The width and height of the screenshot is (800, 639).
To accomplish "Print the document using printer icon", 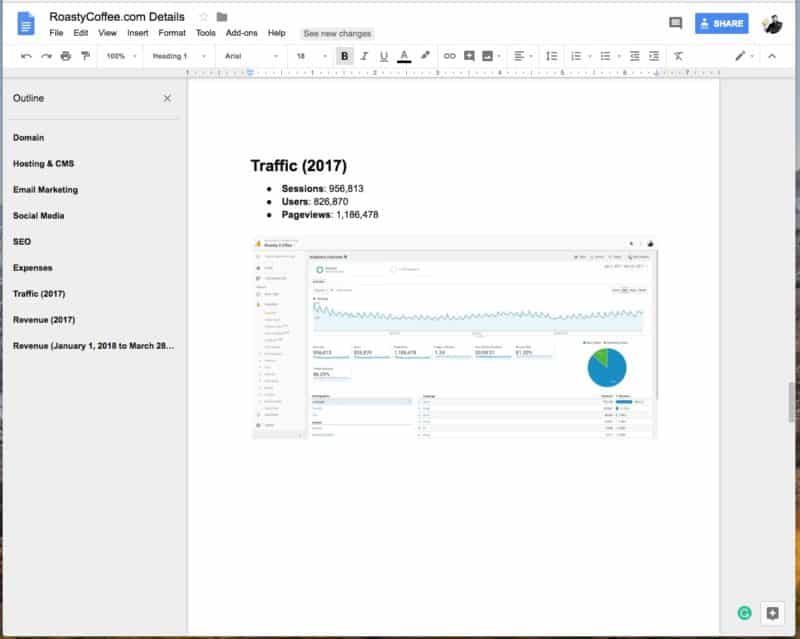I will pyautogui.click(x=66, y=56).
